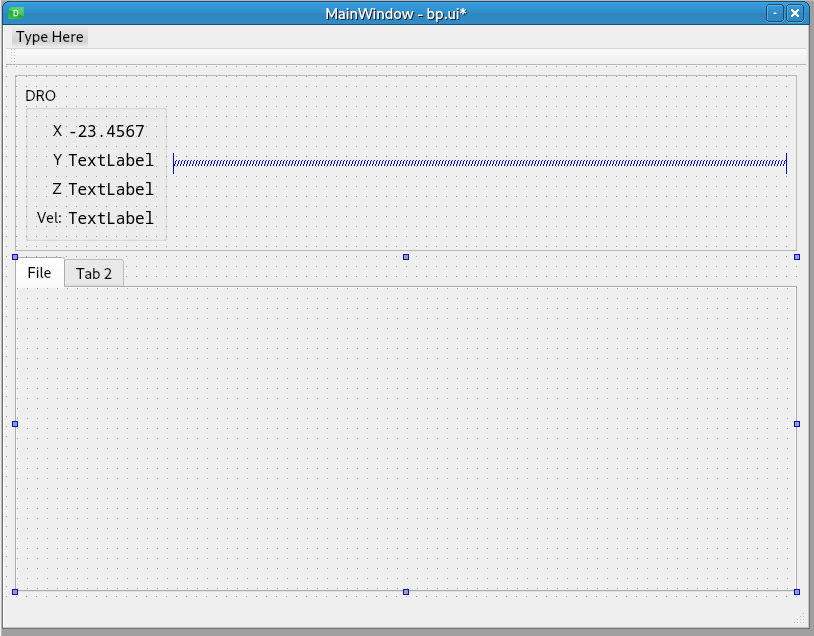Click the tab widget's top-center selection handle
The image size is (814, 636).
tap(406, 257)
